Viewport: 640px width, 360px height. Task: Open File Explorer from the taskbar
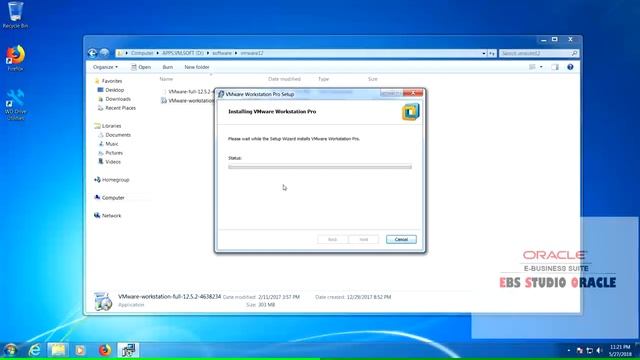click(x=58, y=350)
